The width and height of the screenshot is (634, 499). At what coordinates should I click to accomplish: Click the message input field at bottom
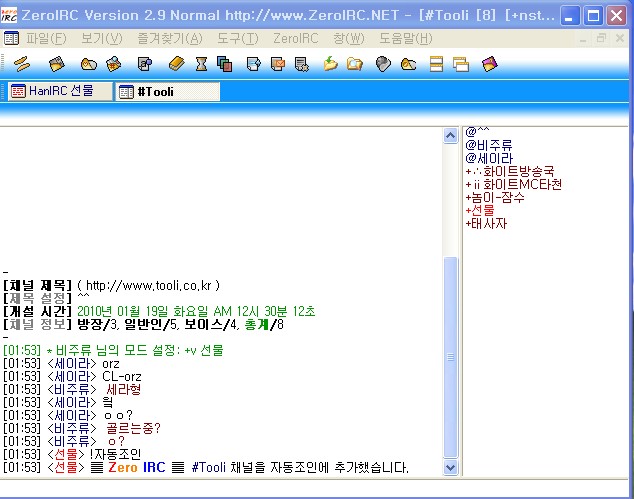(x=315, y=488)
